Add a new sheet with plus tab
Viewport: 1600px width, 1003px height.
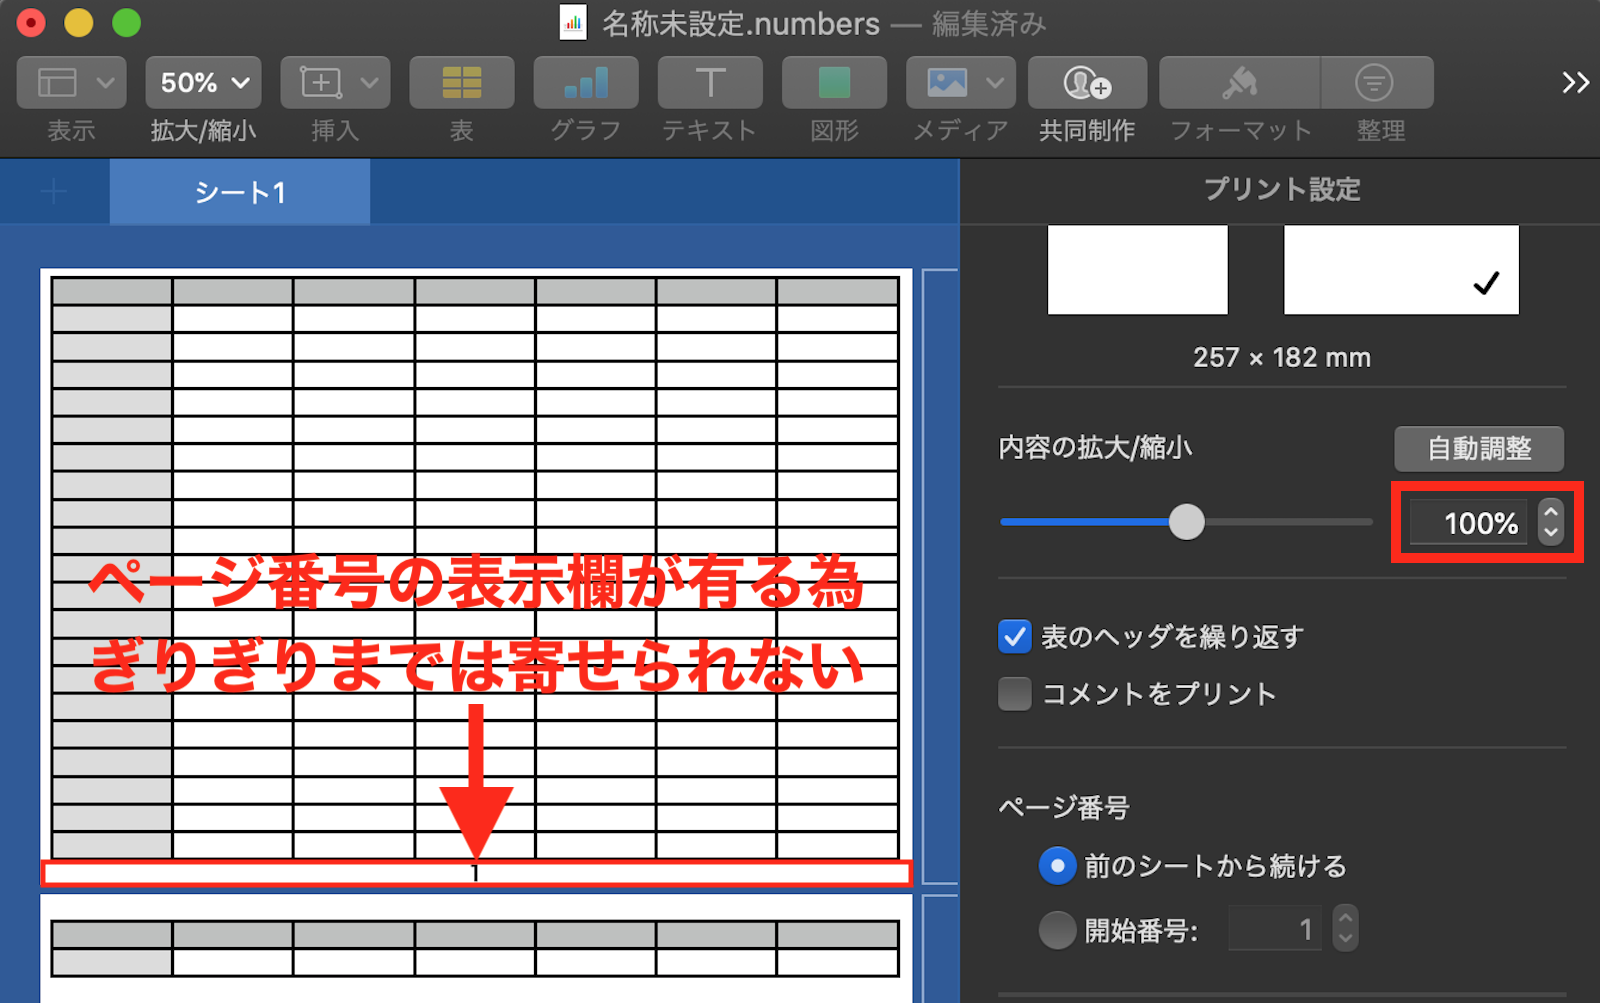click(54, 192)
